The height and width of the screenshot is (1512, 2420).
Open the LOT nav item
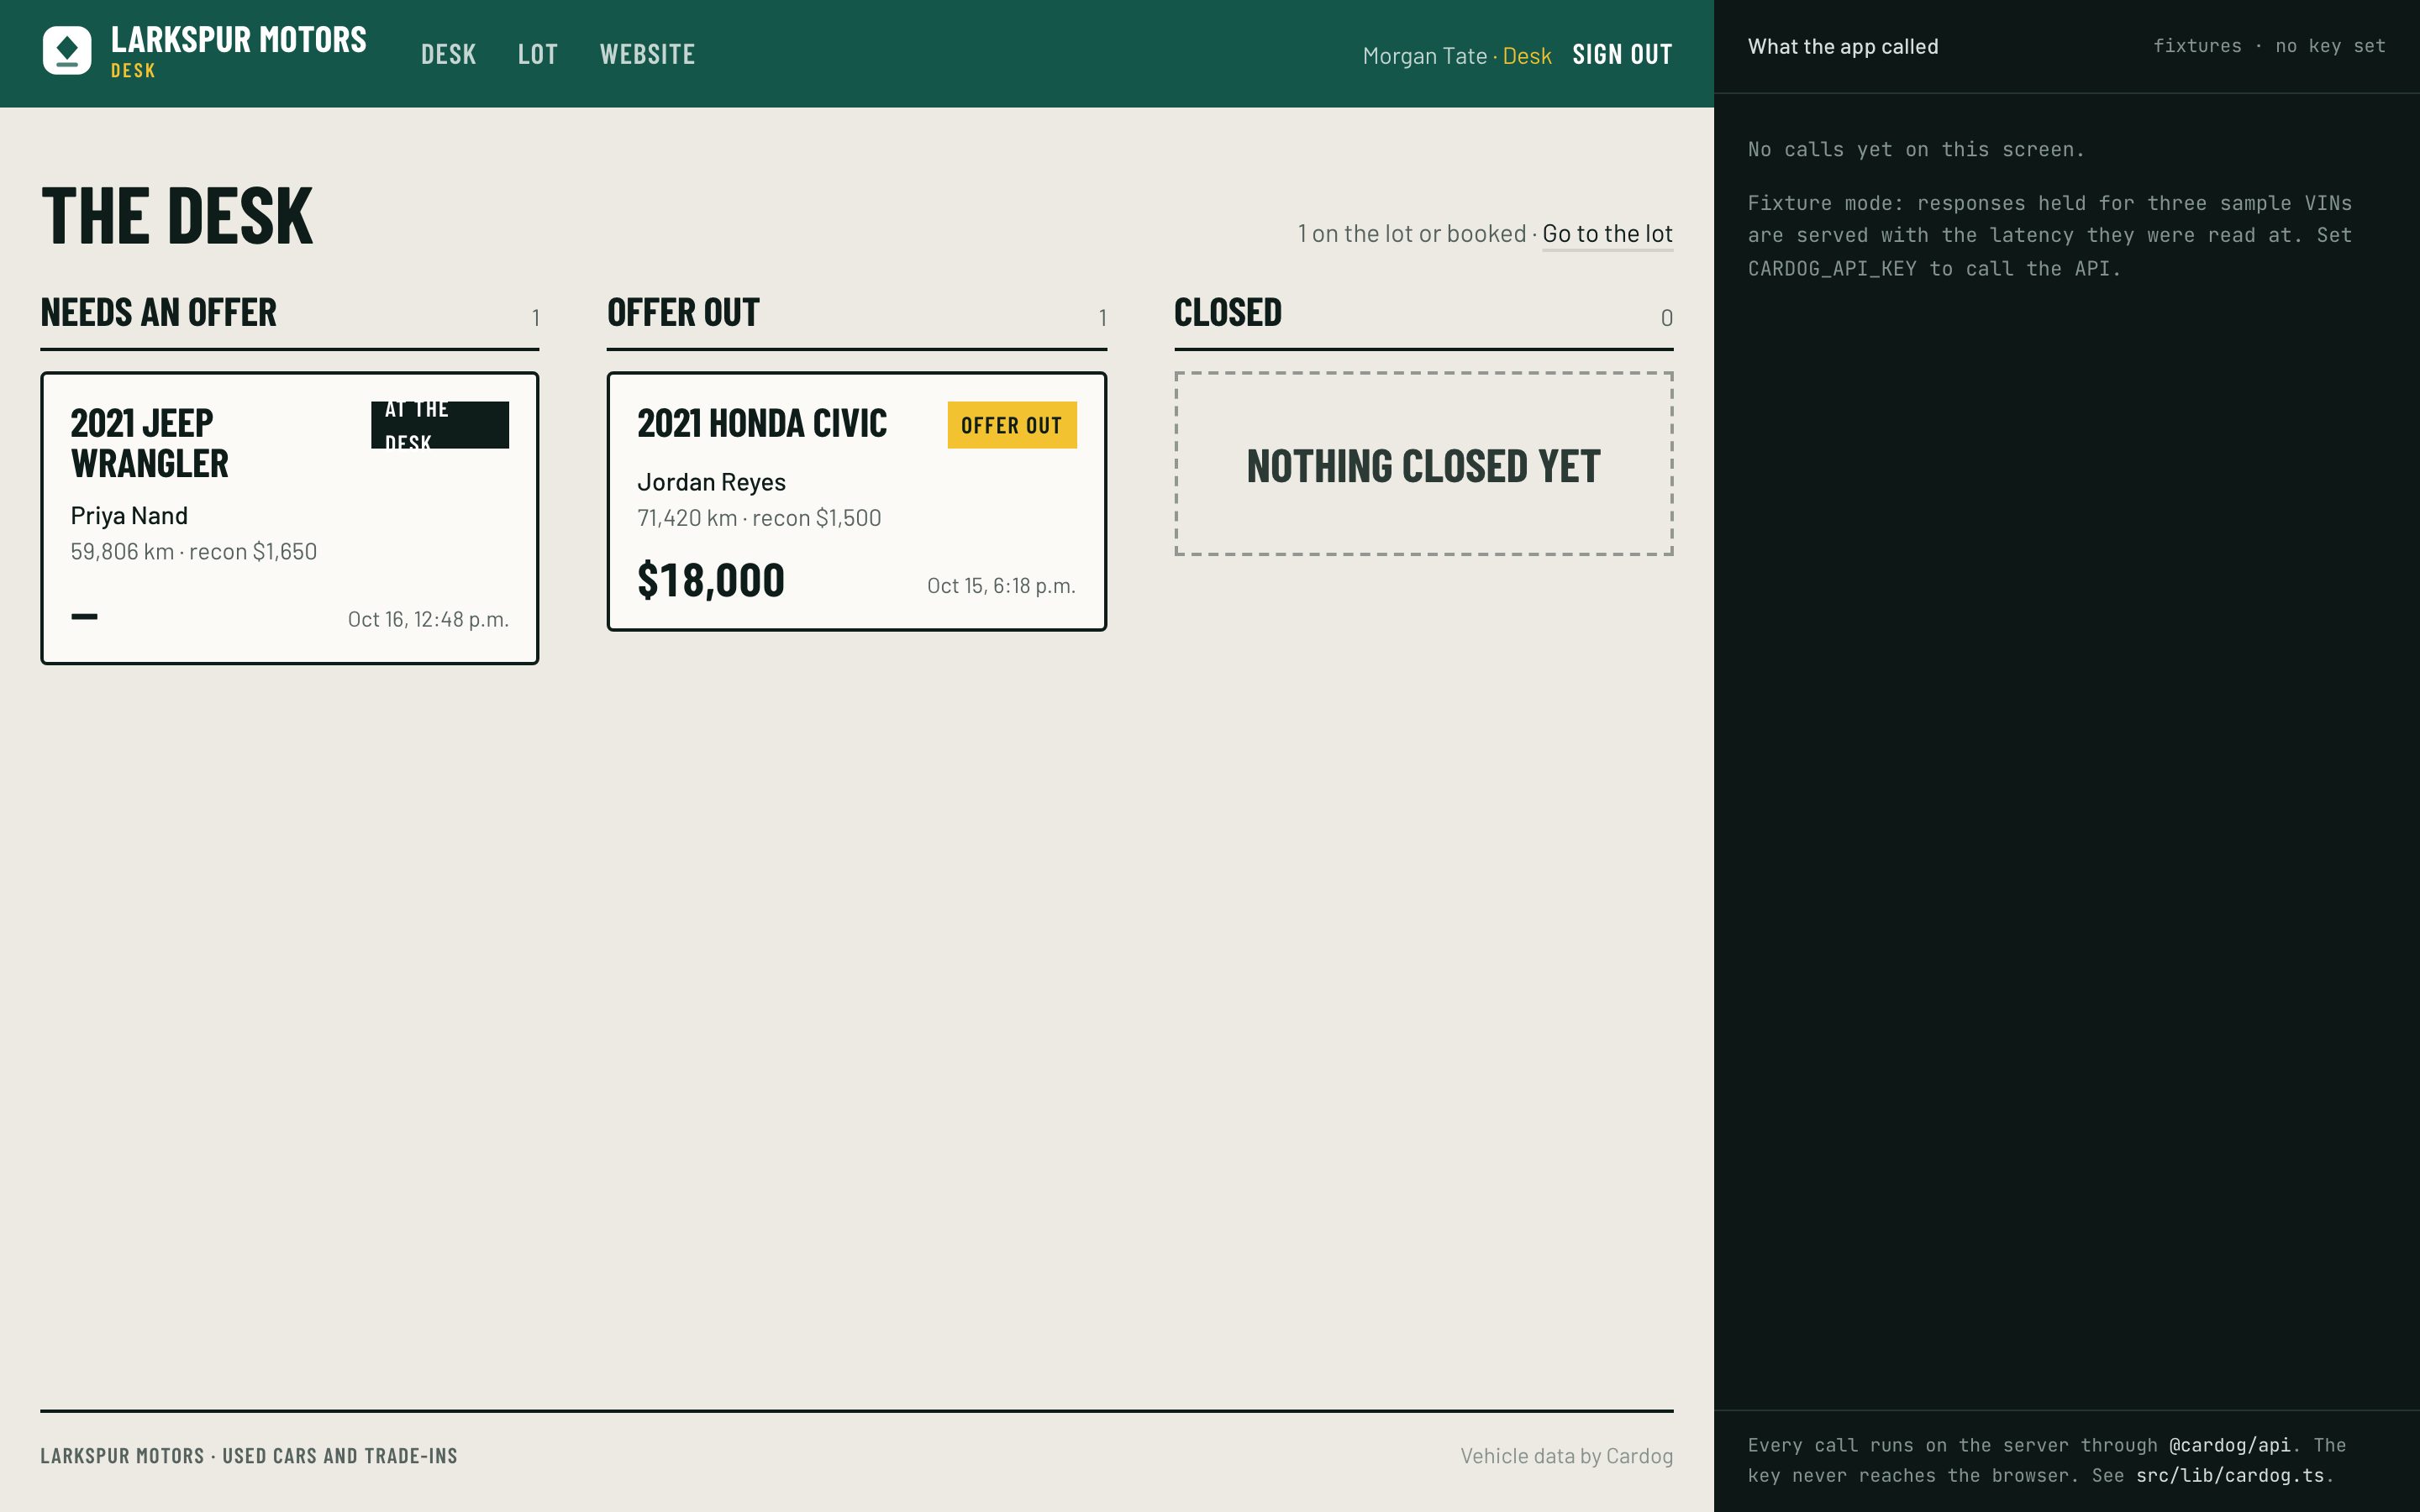click(x=537, y=54)
